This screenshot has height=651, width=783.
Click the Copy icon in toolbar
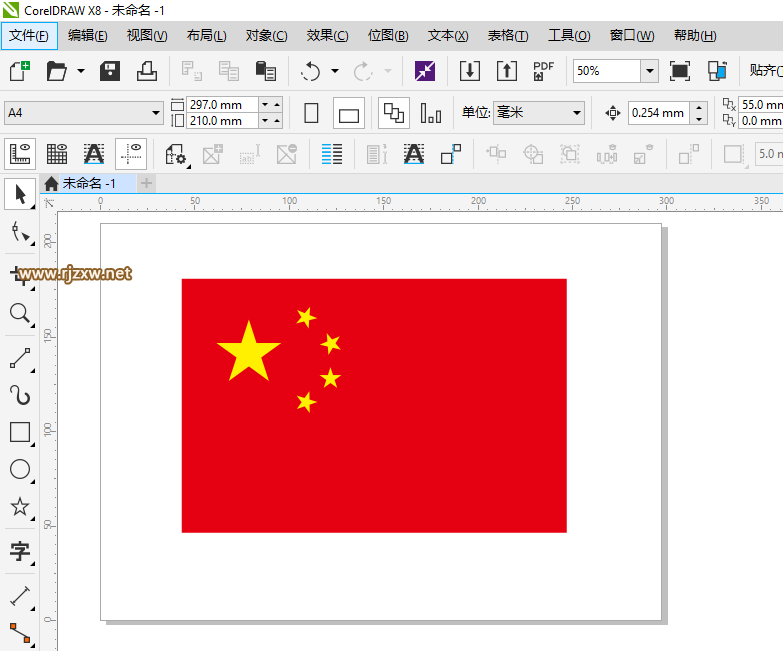point(229,71)
